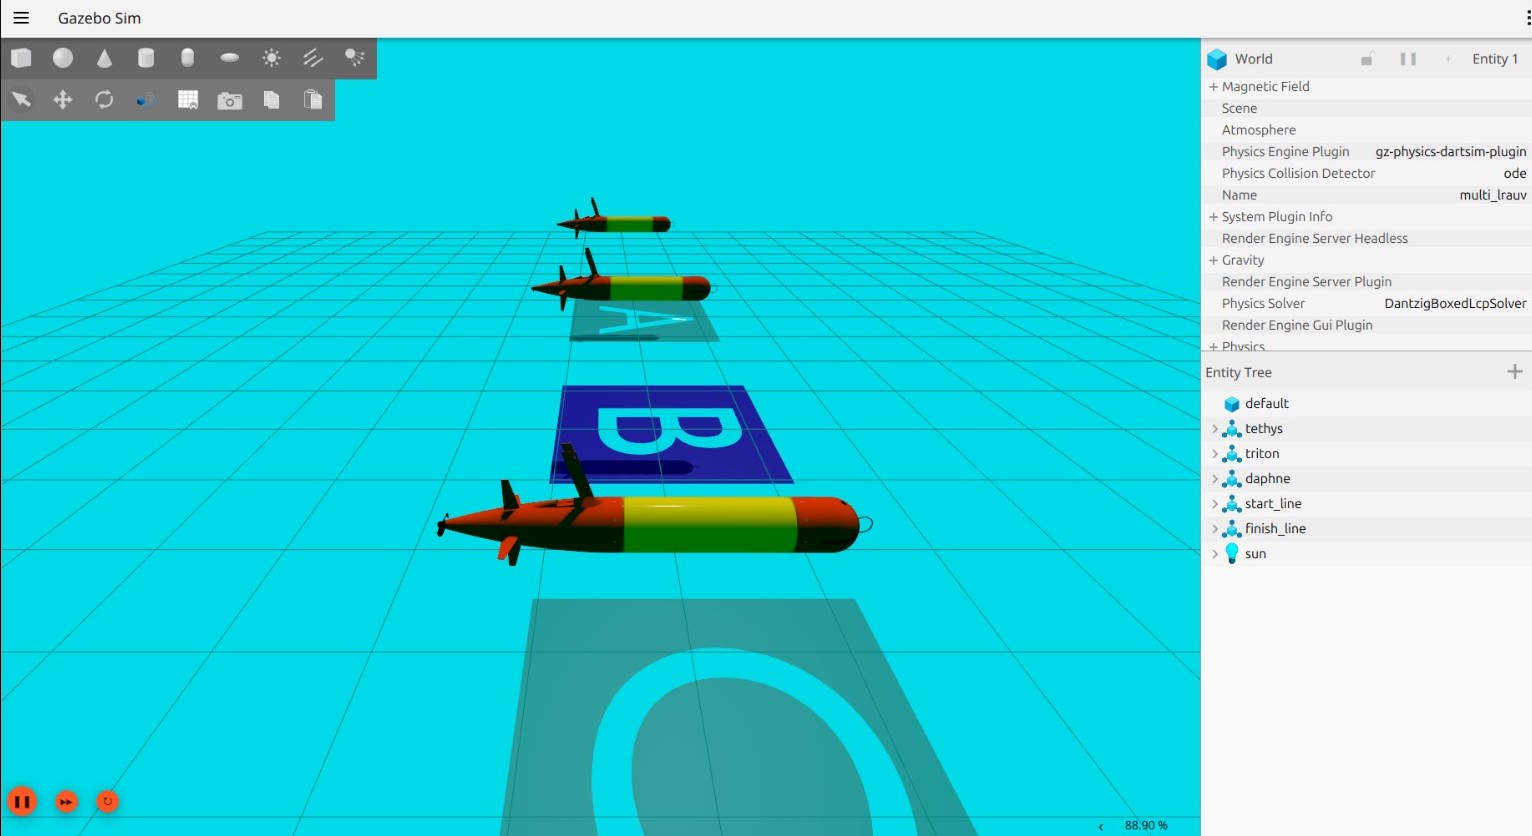Open the hamburger menu
This screenshot has width=1532, height=836.
[21, 18]
